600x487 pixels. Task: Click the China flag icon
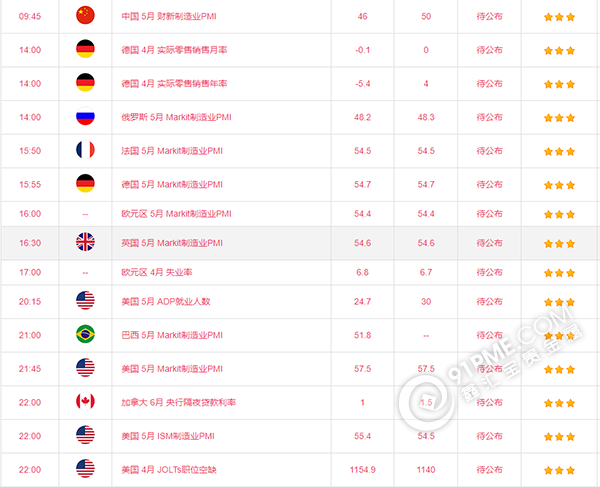[x=85, y=15]
